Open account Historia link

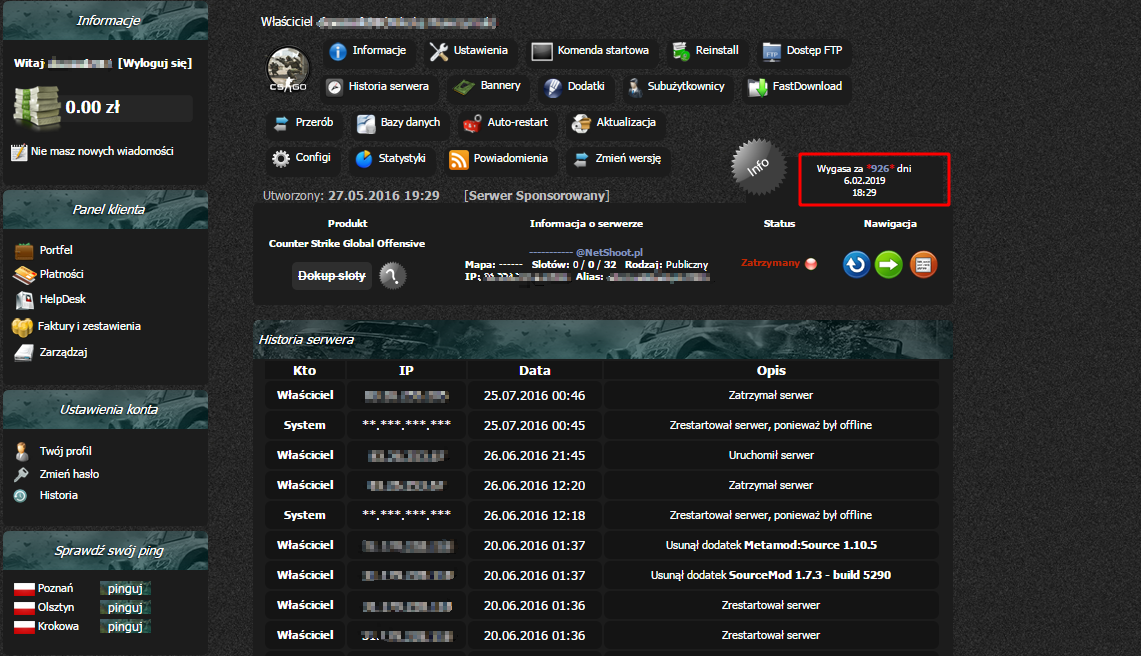[x=58, y=495]
